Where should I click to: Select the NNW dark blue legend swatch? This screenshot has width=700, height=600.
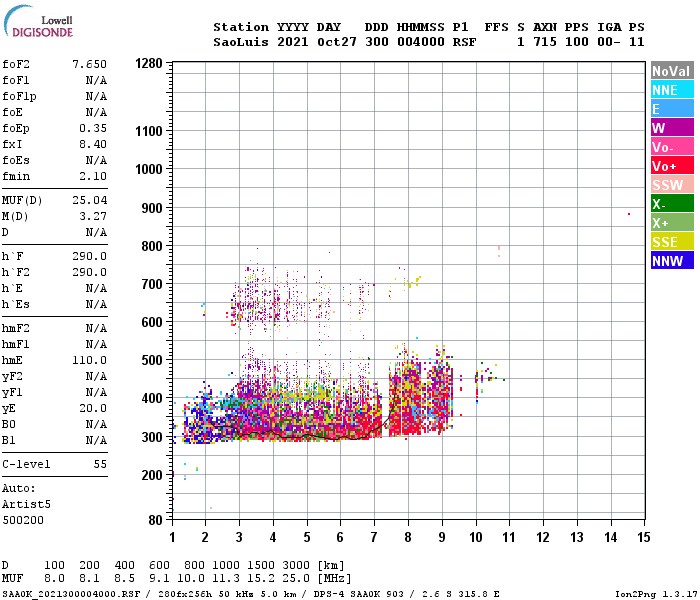point(672,260)
